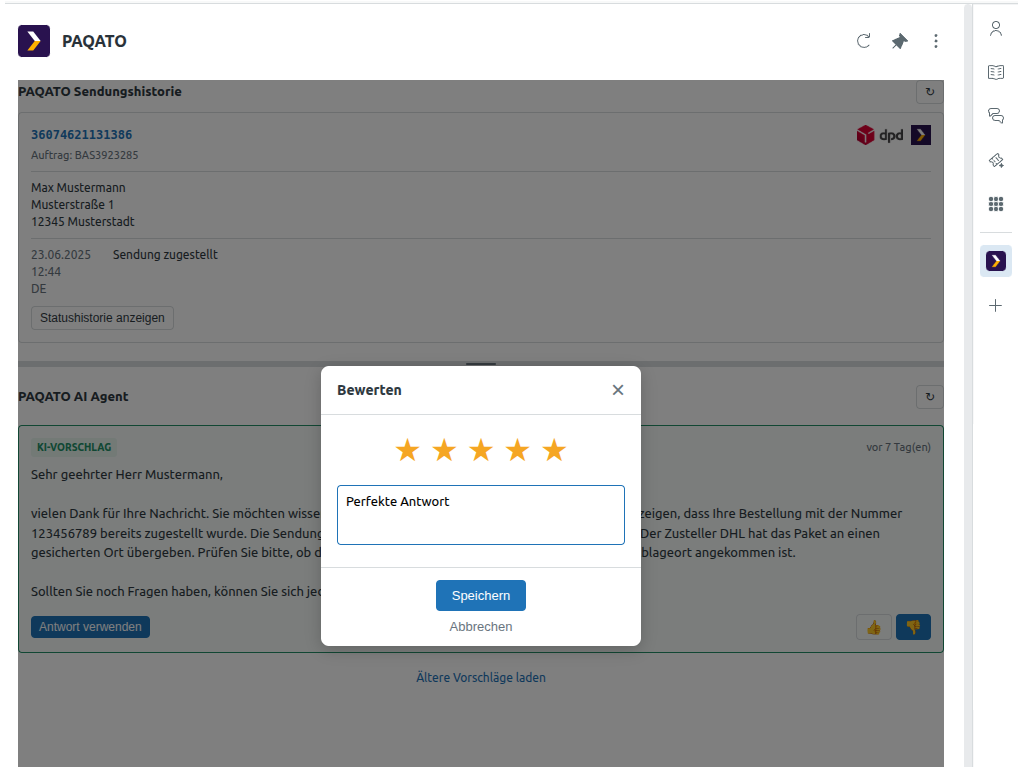Screen dimensions: 1024x768
Task: Load older suggestions via Ältere Vorschläge laden
Action: [x=481, y=678]
